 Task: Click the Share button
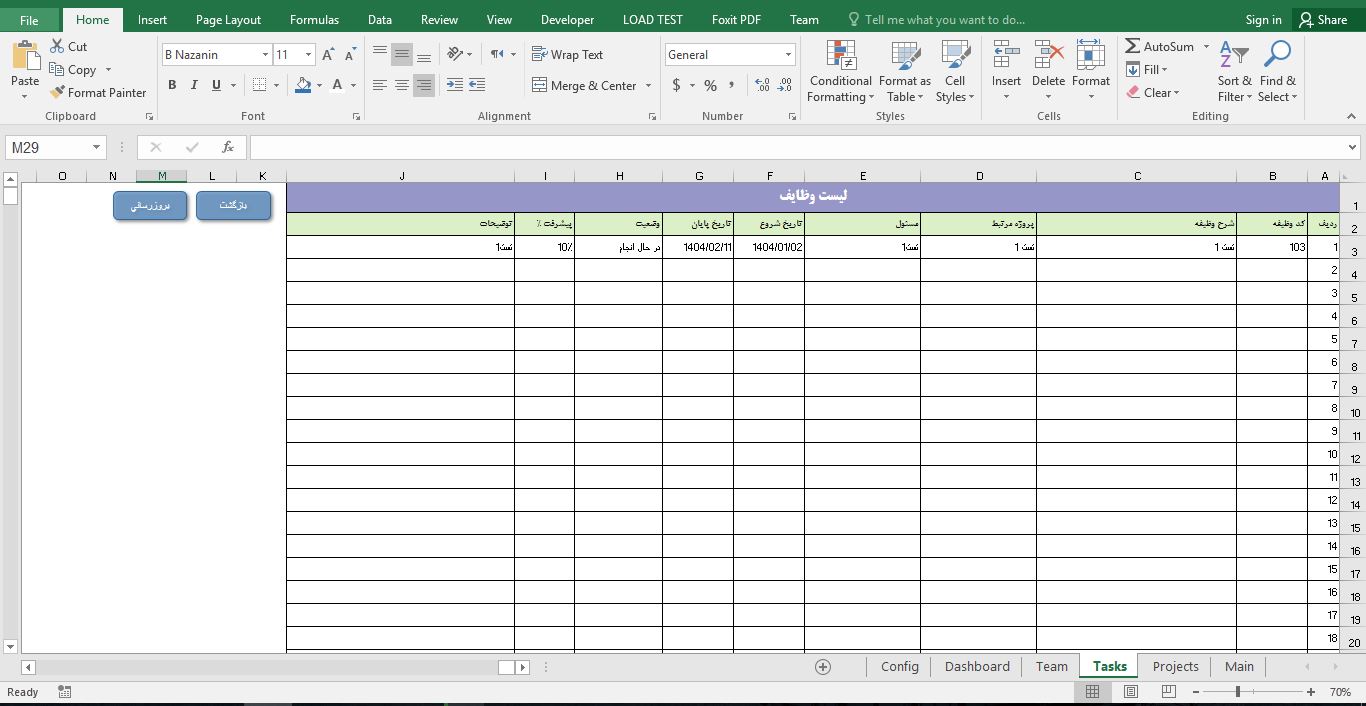coord(1322,19)
